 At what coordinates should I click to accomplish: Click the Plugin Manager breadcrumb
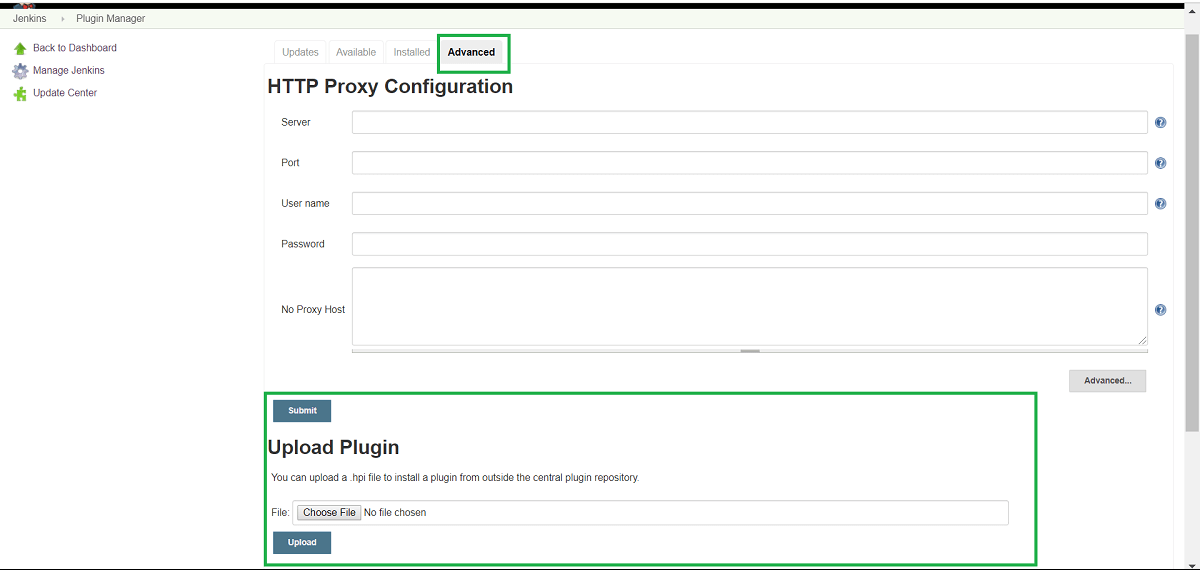[110, 19]
